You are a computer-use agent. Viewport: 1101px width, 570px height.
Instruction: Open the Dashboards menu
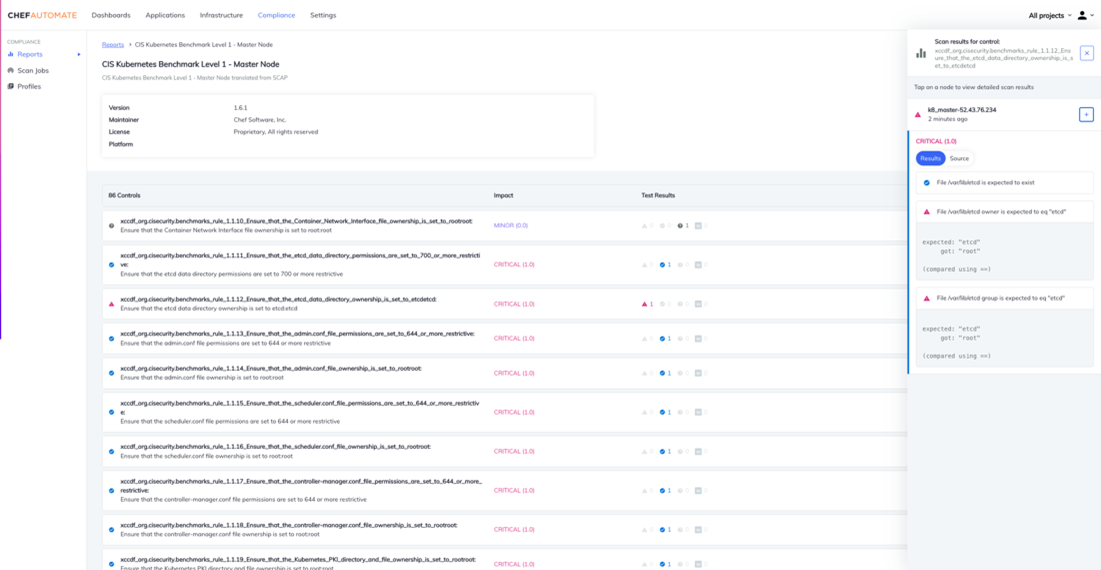coord(111,16)
